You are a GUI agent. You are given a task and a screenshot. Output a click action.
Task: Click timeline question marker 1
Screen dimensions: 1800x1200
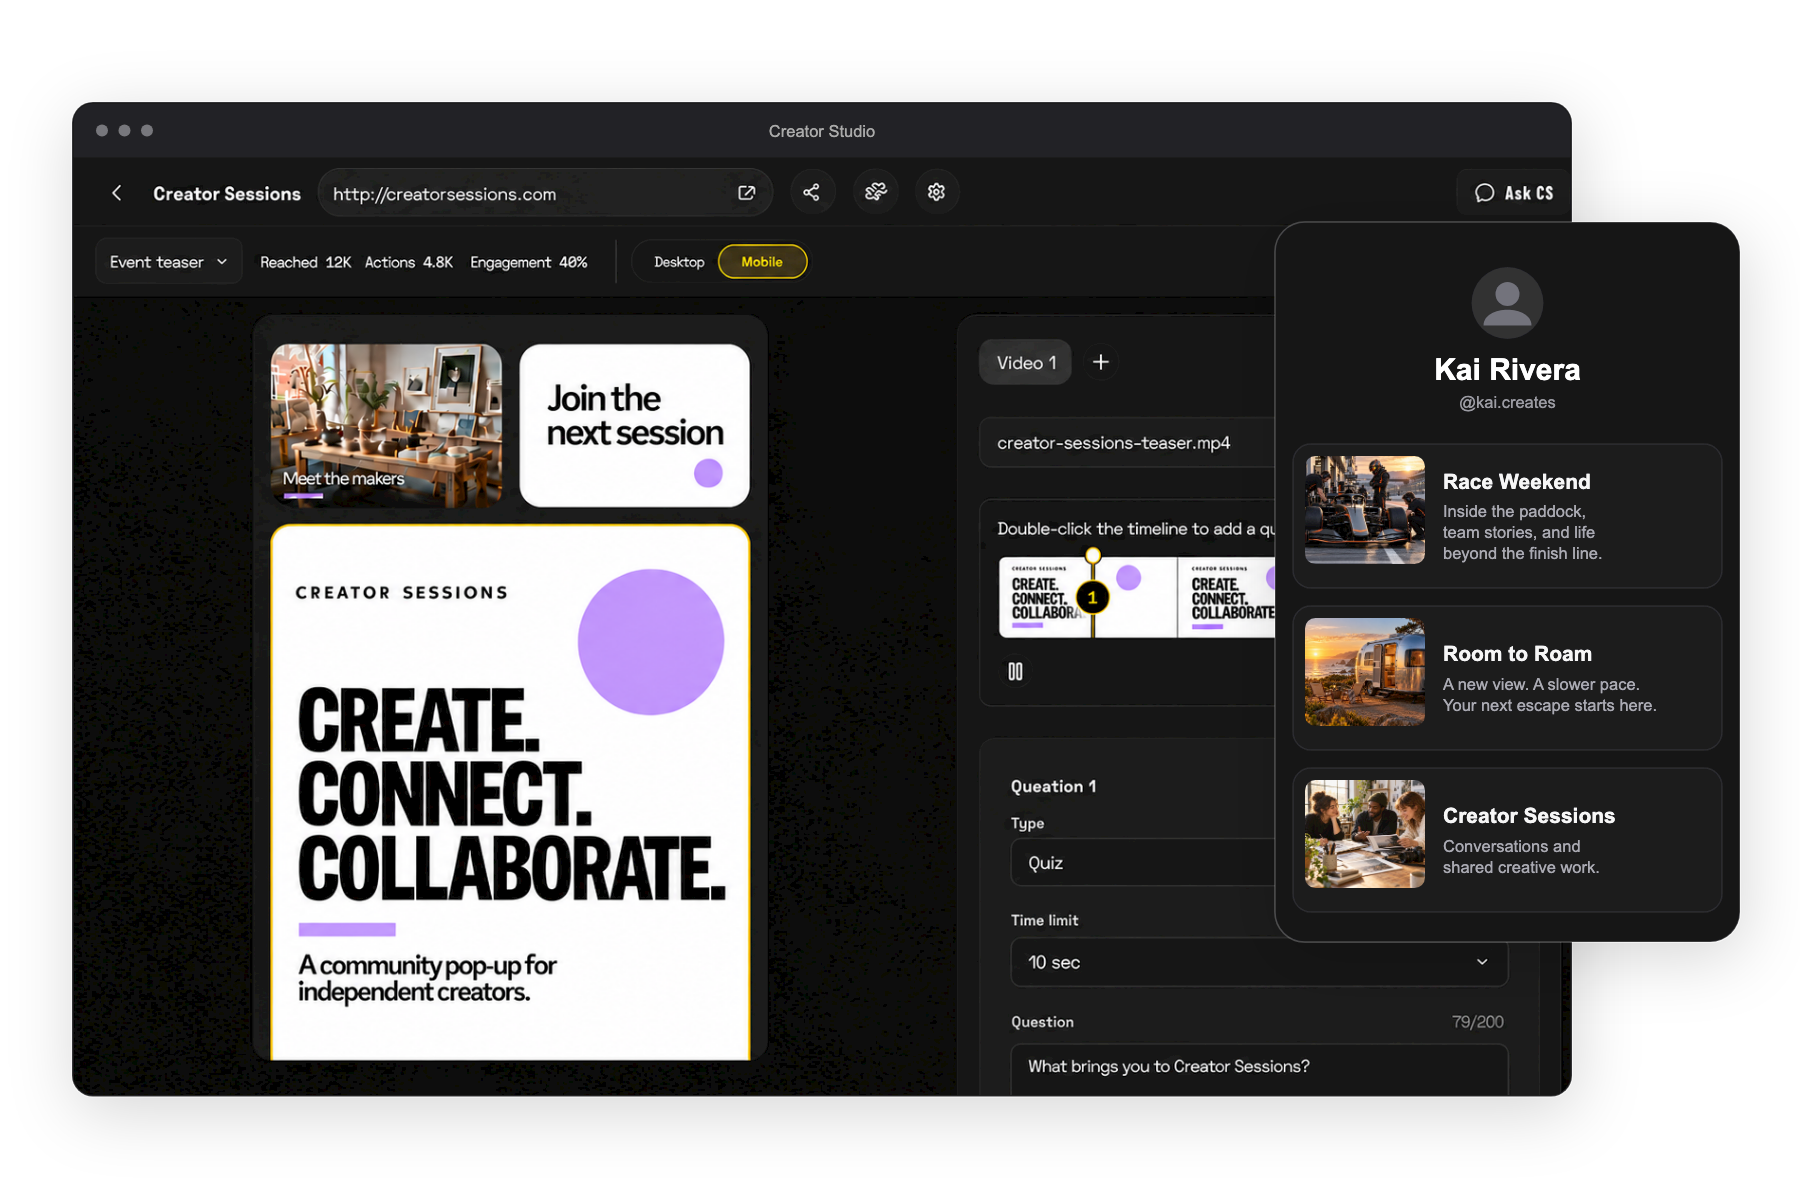(1093, 598)
